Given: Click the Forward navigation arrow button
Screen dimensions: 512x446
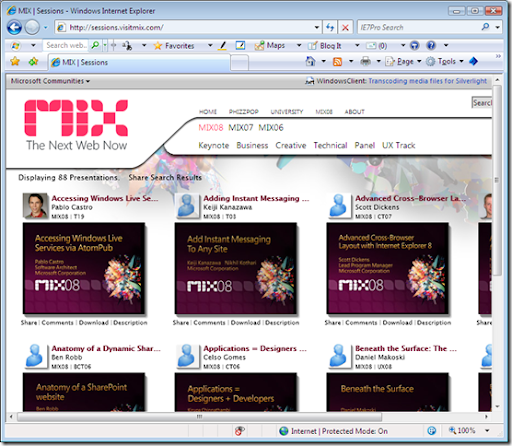Looking at the screenshot, I should click(x=32, y=27).
